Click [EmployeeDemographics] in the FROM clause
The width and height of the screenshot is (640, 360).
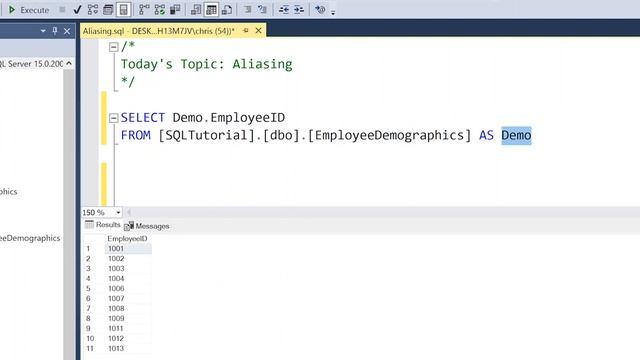pos(389,135)
